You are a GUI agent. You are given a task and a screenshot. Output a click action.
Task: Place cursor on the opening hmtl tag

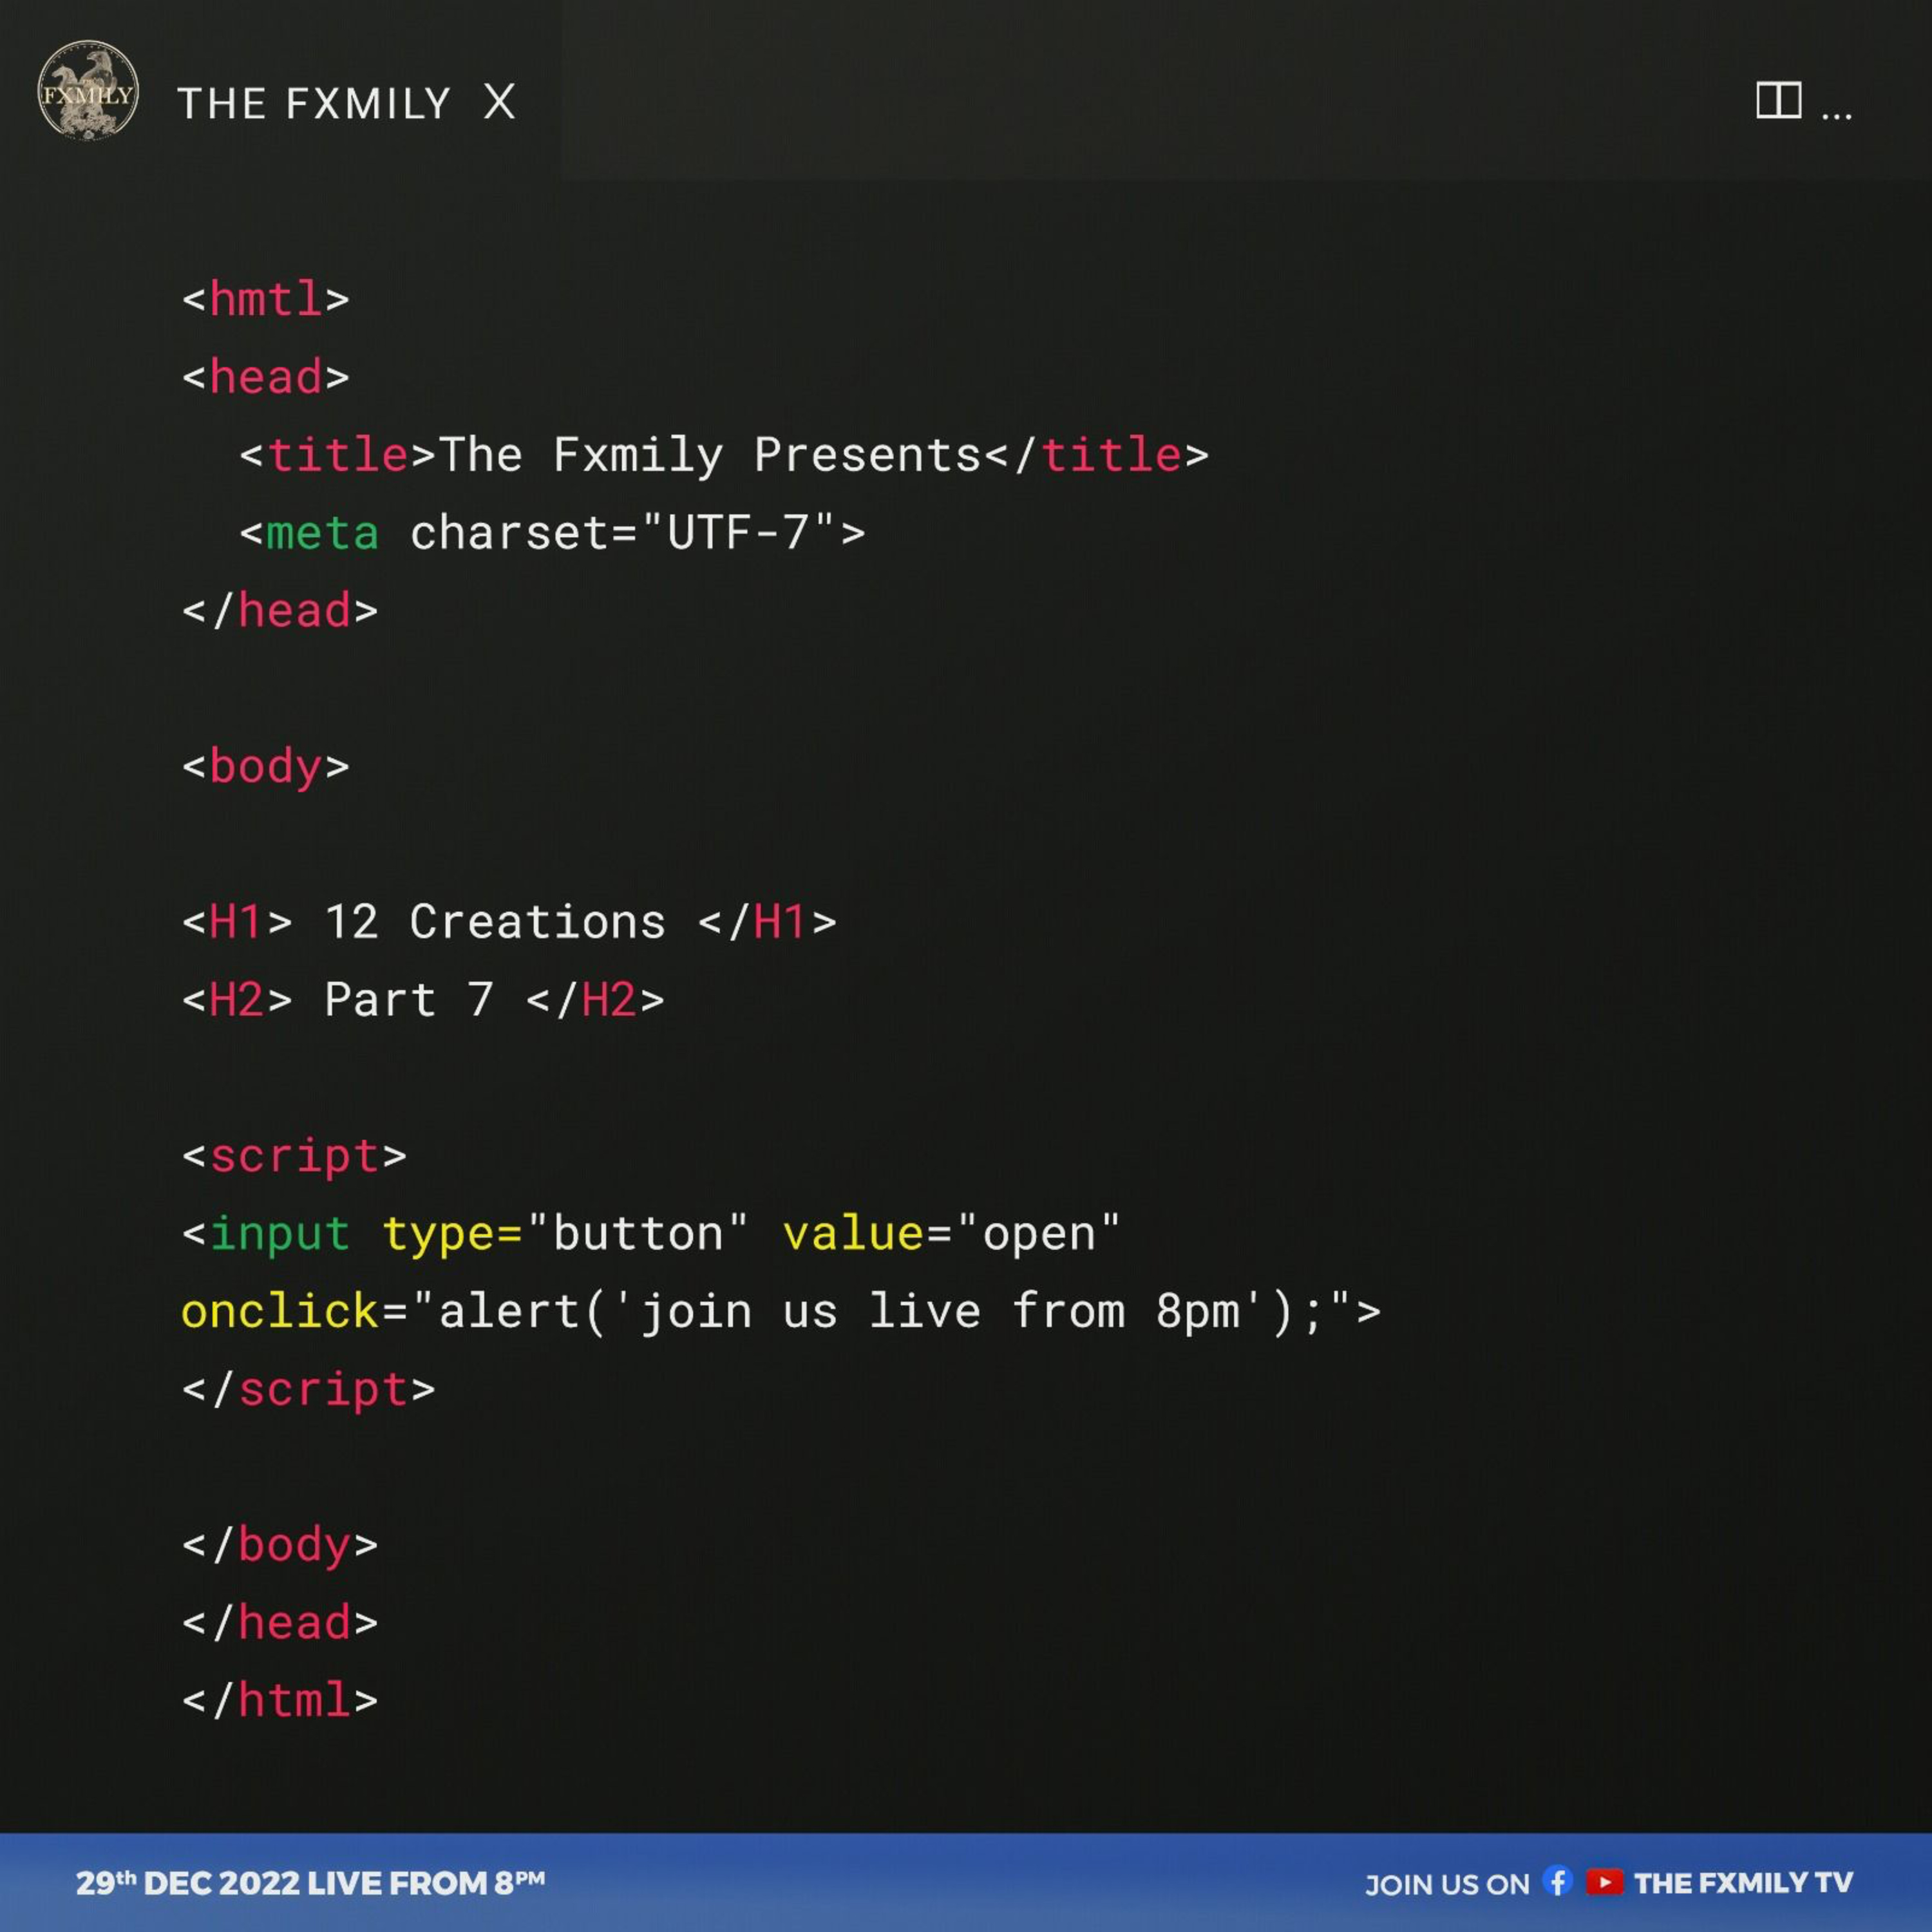pos(265,299)
